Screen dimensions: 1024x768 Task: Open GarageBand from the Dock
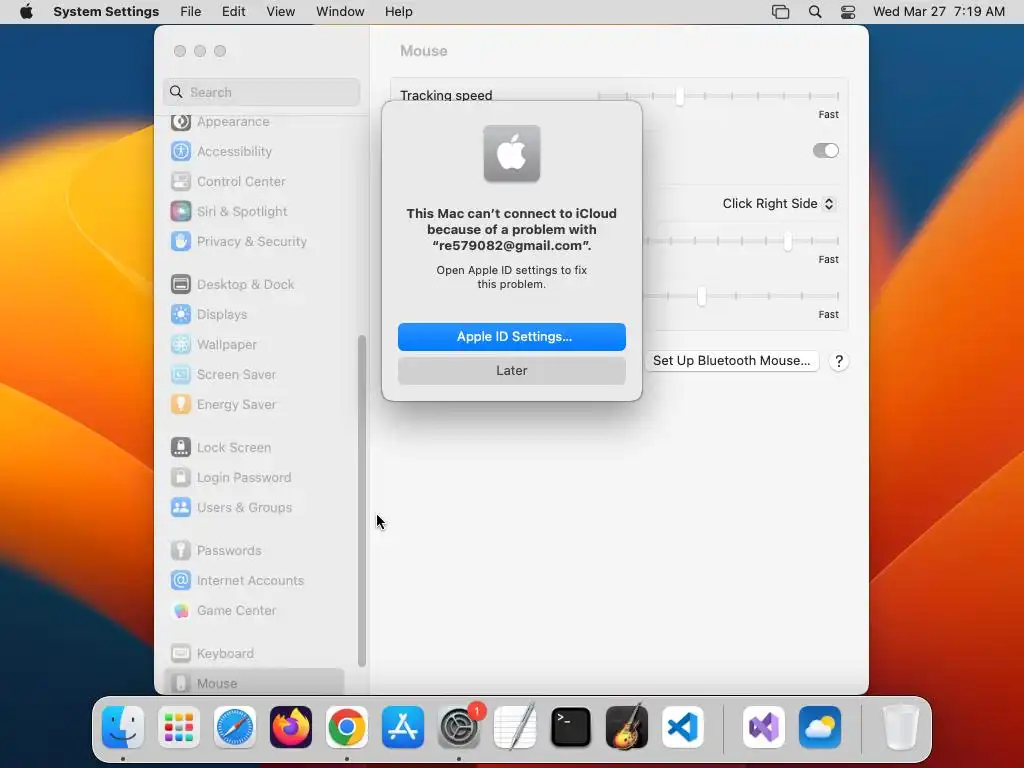coord(627,727)
